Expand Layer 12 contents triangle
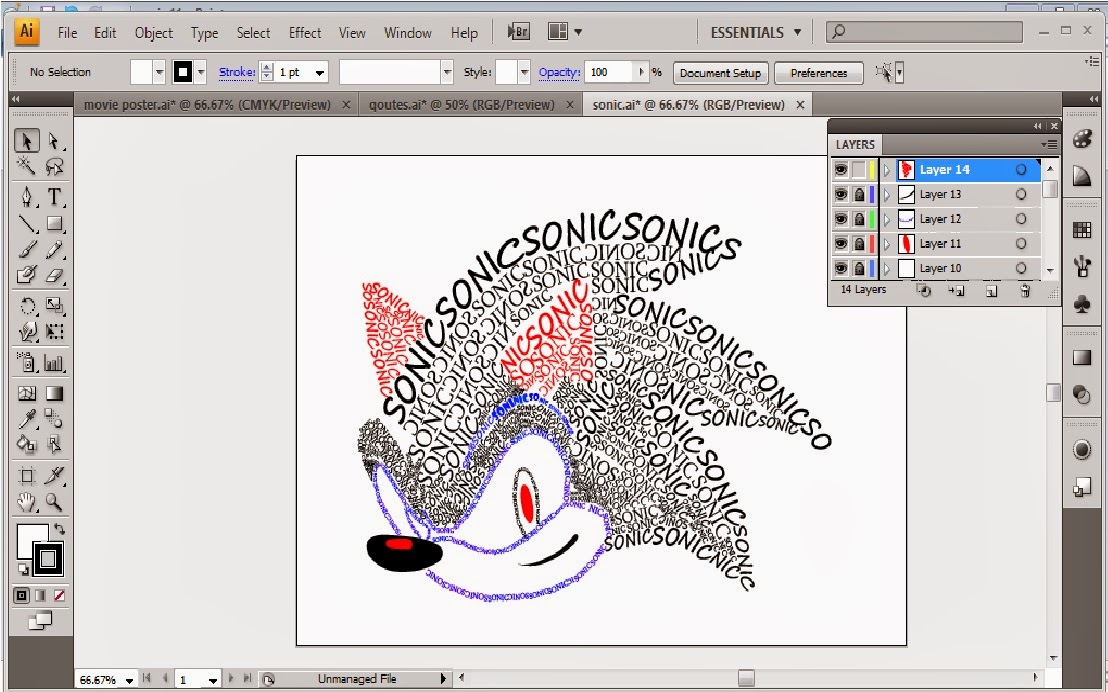Image resolution: width=1108 pixels, height=692 pixels. 887,219
